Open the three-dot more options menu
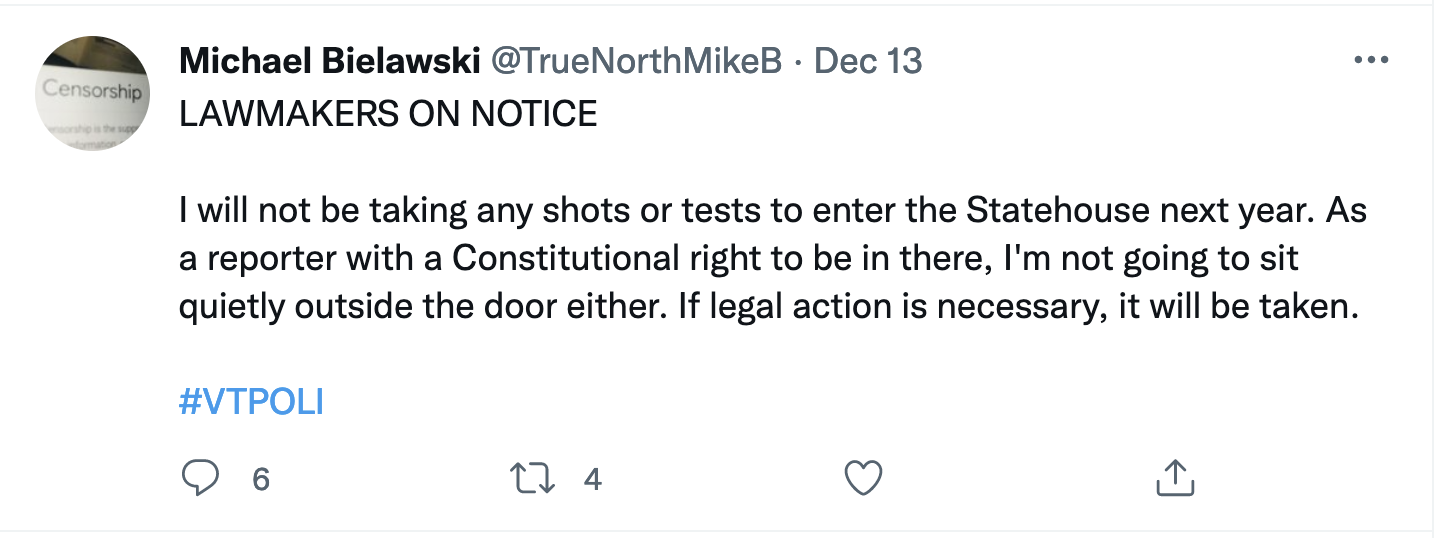 1369,60
